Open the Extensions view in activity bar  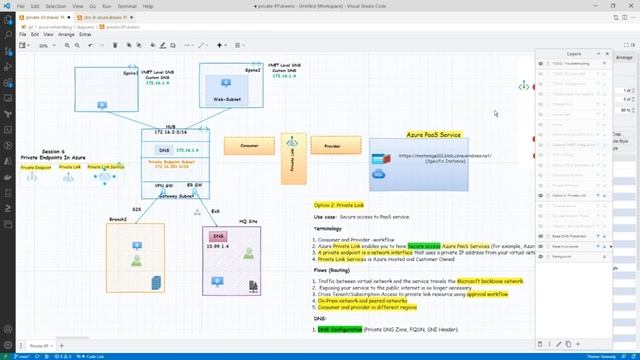[8, 83]
